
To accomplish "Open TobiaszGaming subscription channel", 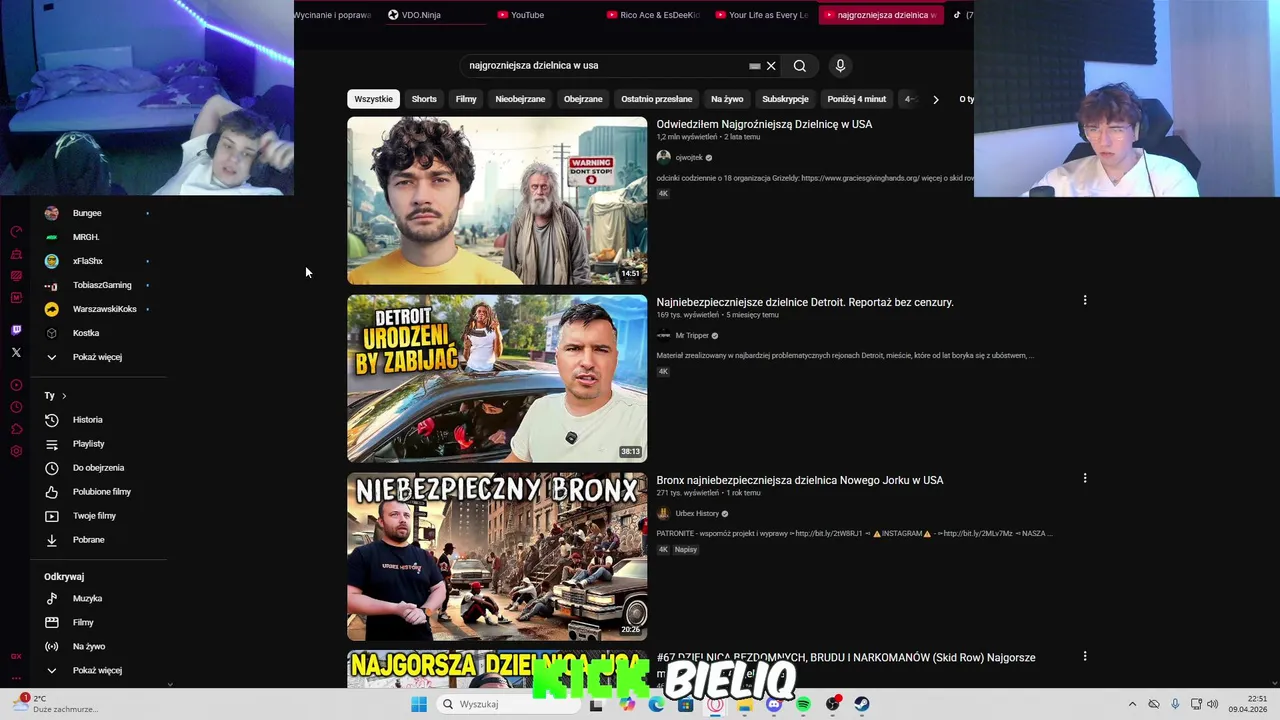I will [x=102, y=285].
